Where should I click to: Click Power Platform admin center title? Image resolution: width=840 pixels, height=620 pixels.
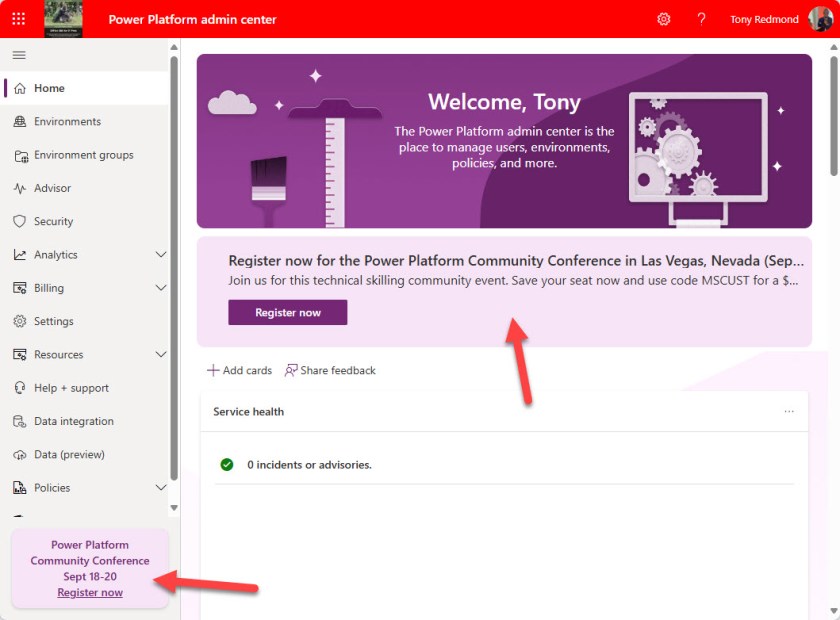[x=192, y=19]
